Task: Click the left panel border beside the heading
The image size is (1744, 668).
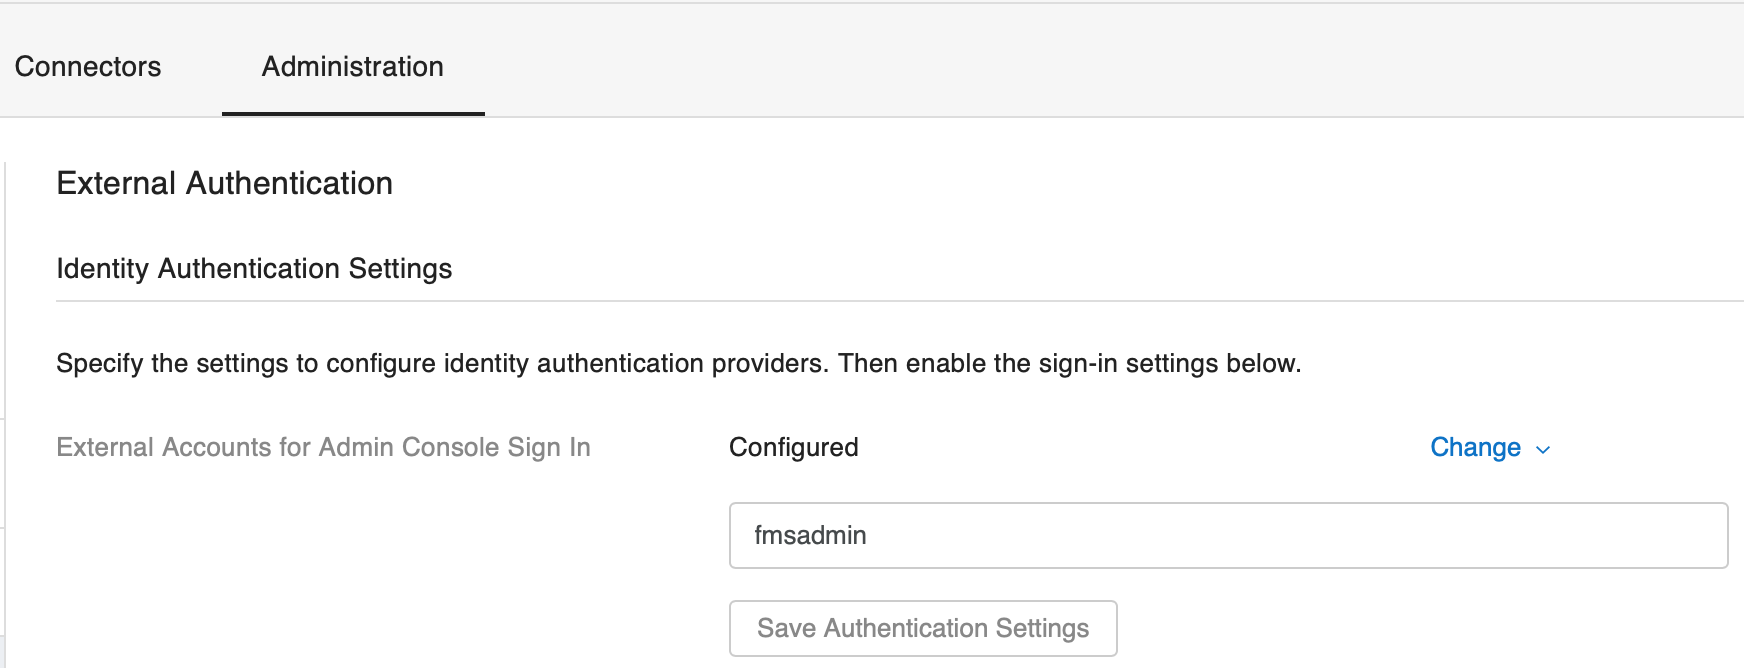Action: coord(6,183)
